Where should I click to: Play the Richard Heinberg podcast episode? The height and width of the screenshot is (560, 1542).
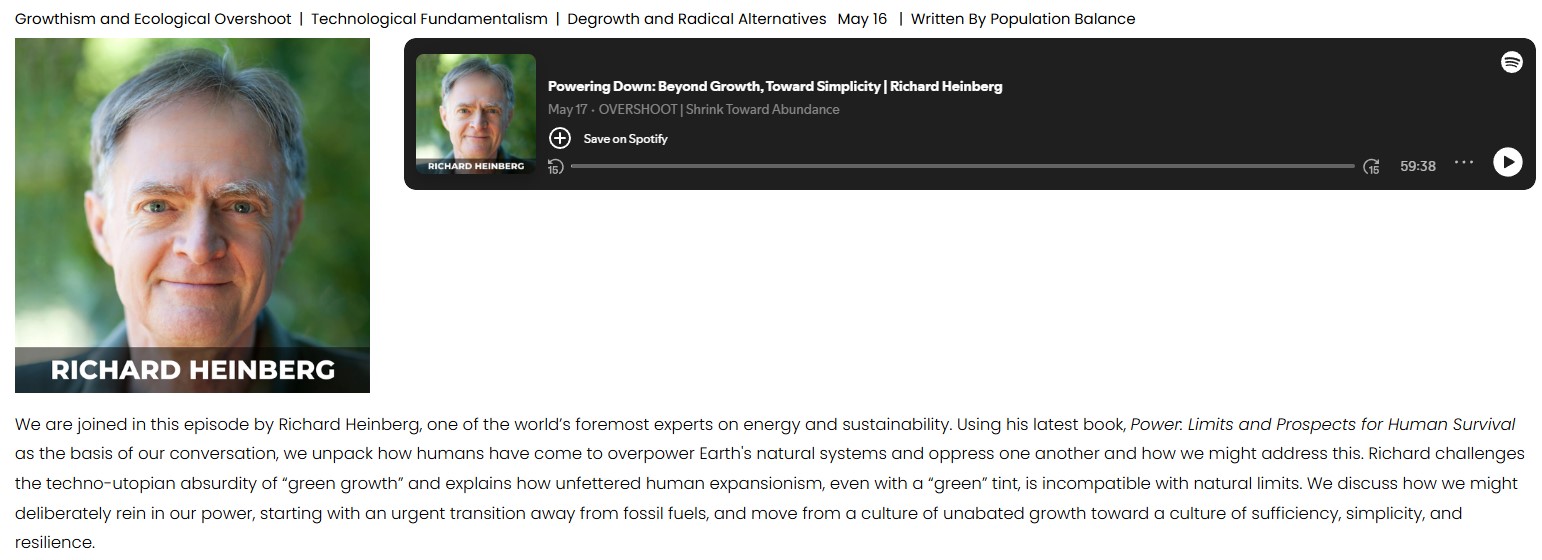(x=1507, y=162)
